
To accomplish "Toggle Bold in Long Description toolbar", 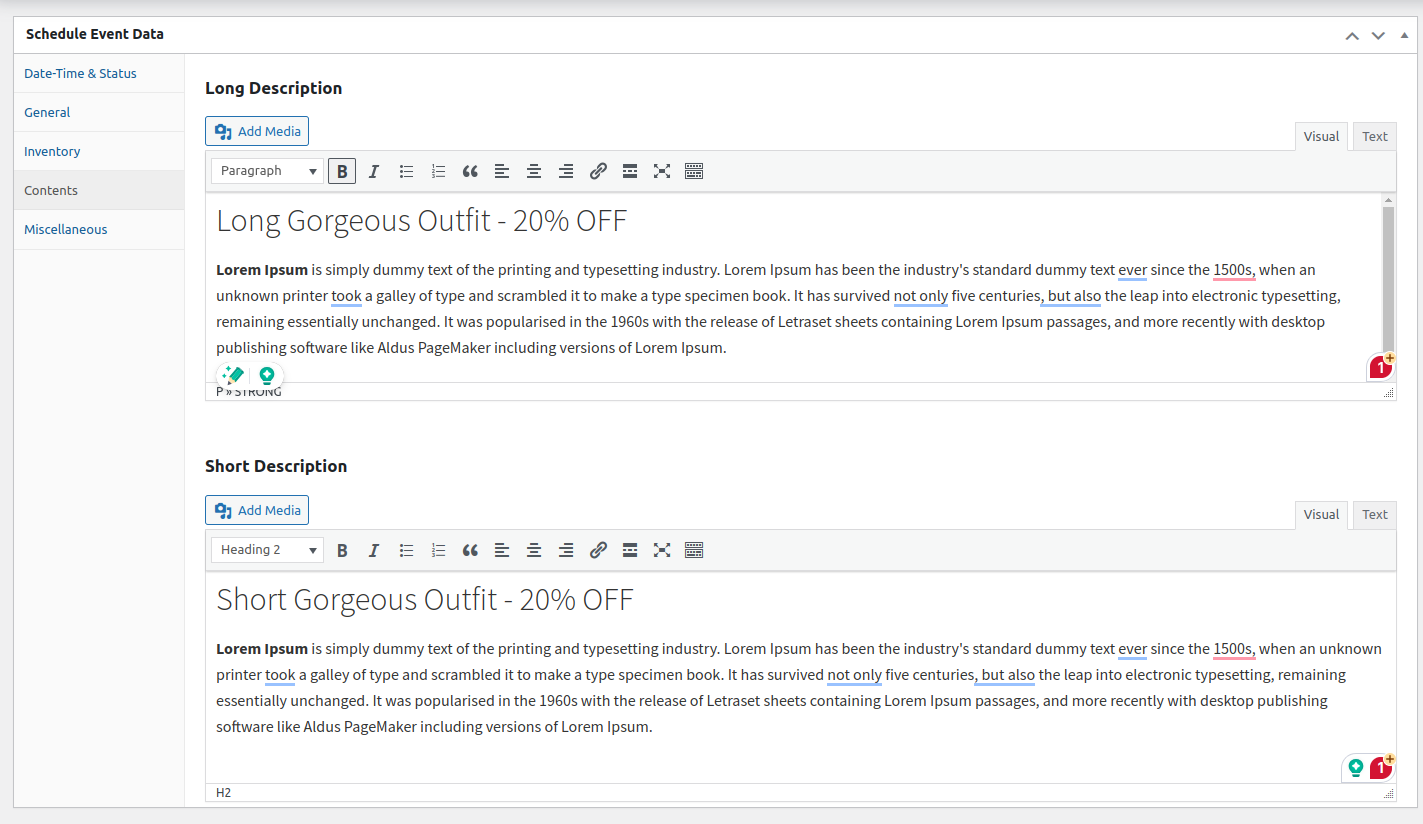I will pyautogui.click(x=342, y=171).
